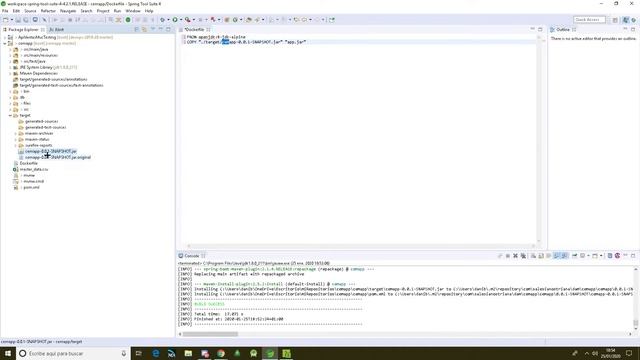Open the Help menu
Screen dimensions: 640x360
(149, 11)
